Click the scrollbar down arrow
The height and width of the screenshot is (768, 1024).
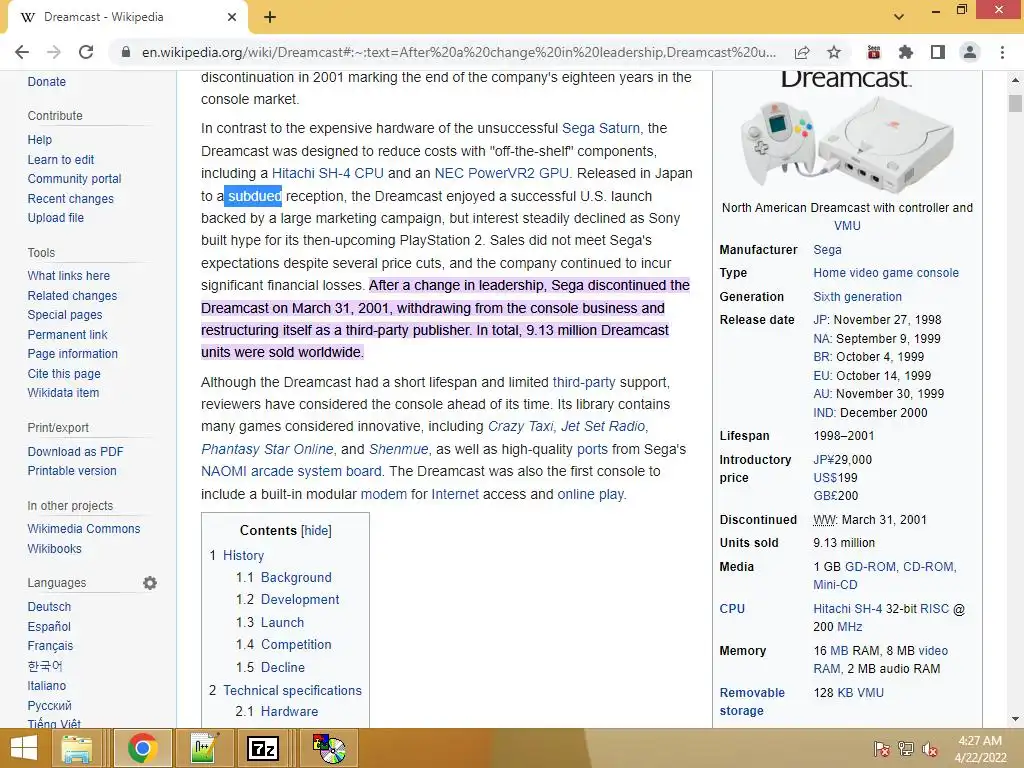point(1015,719)
